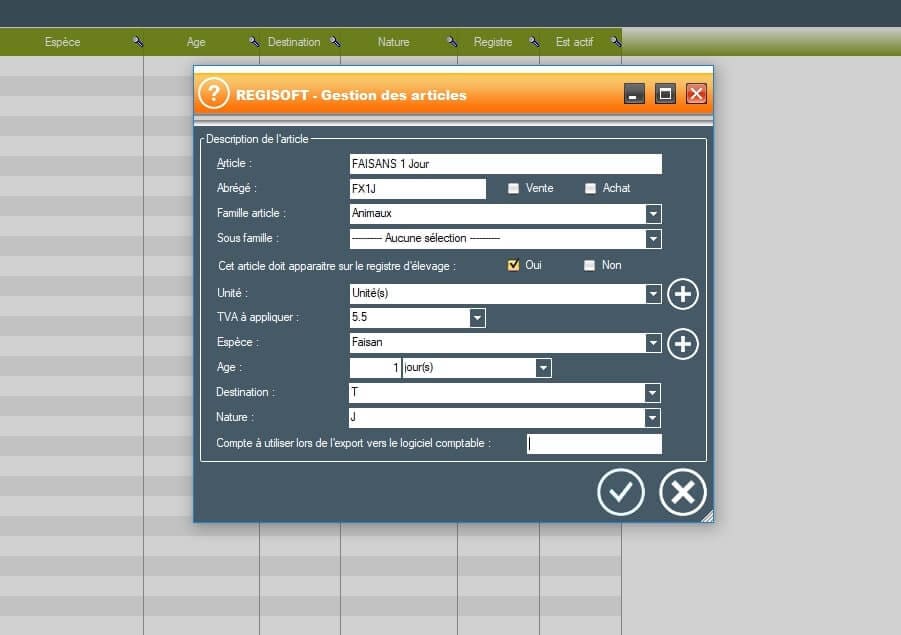Click the export accounting account input field
This screenshot has height=635, width=901.
tap(594, 443)
